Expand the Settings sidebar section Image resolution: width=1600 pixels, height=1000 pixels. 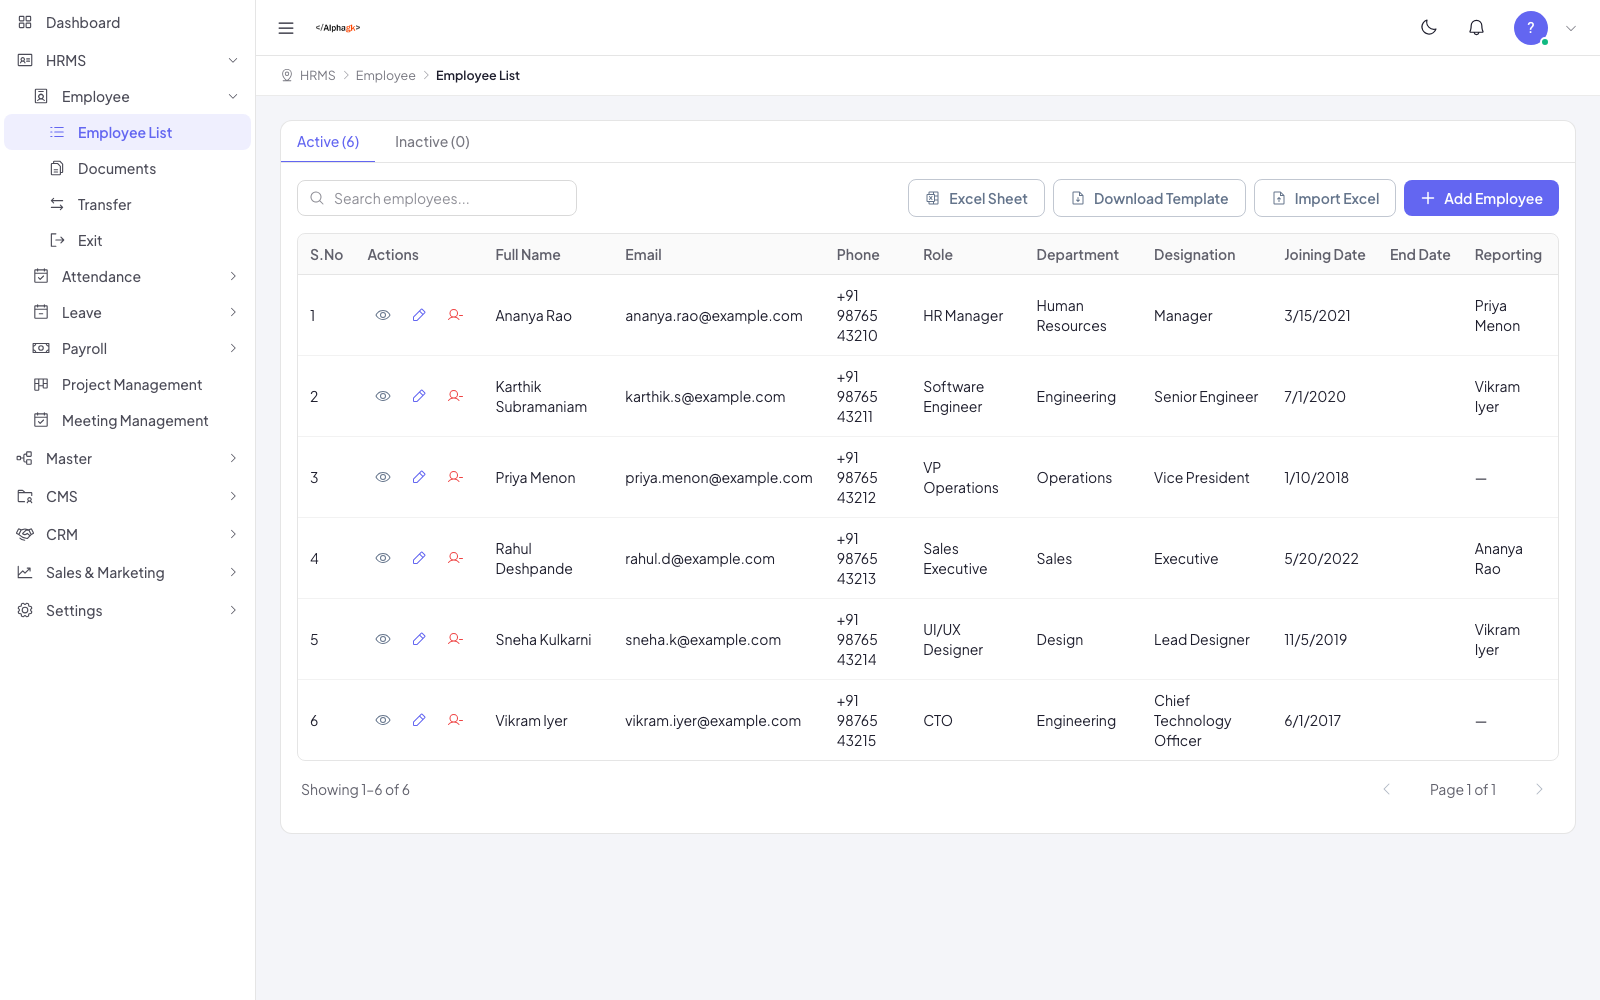(x=127, y=610)
